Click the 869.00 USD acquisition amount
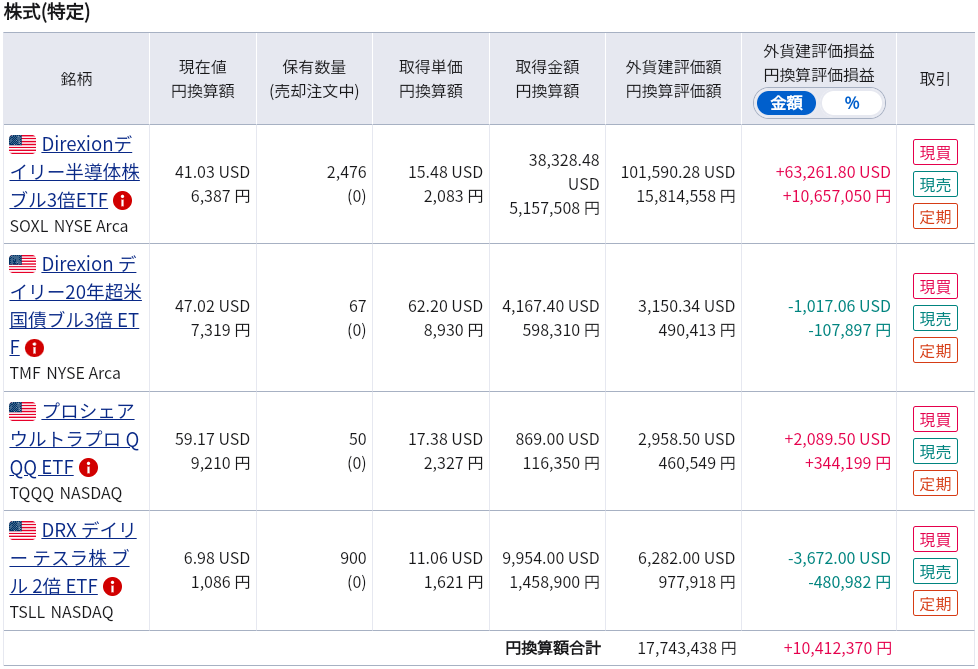Image resolution: width=978 pixels, height=669 pixels. coord(557,439)
